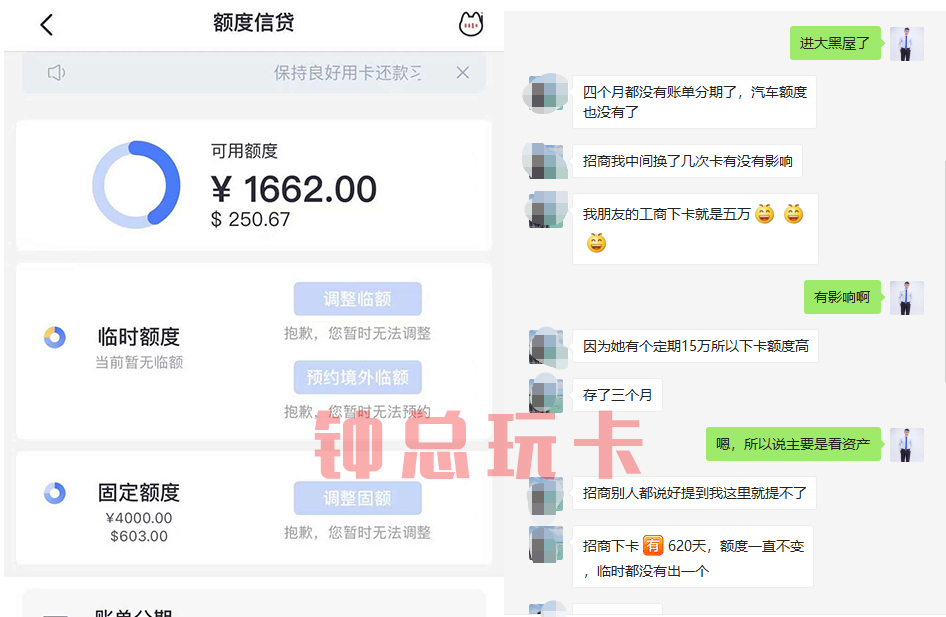Open the 临时额度 heading
This screenshot has height=617, width=946.
pos(139,337)
